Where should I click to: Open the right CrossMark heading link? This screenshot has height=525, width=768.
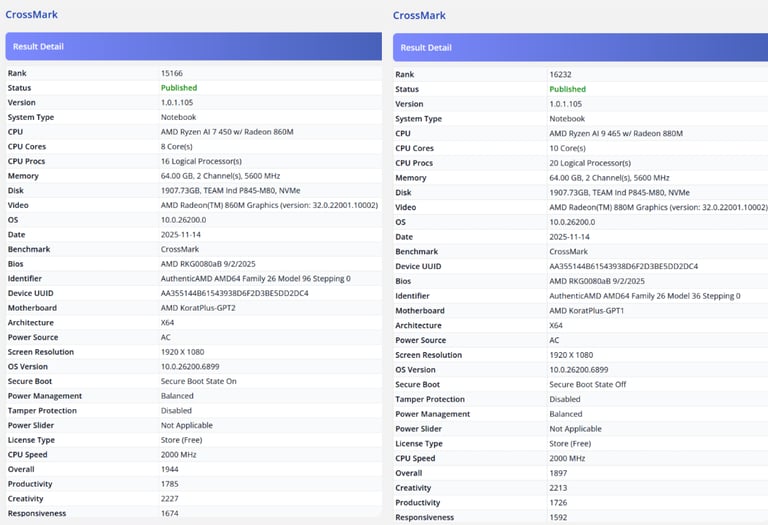(419, 16)
